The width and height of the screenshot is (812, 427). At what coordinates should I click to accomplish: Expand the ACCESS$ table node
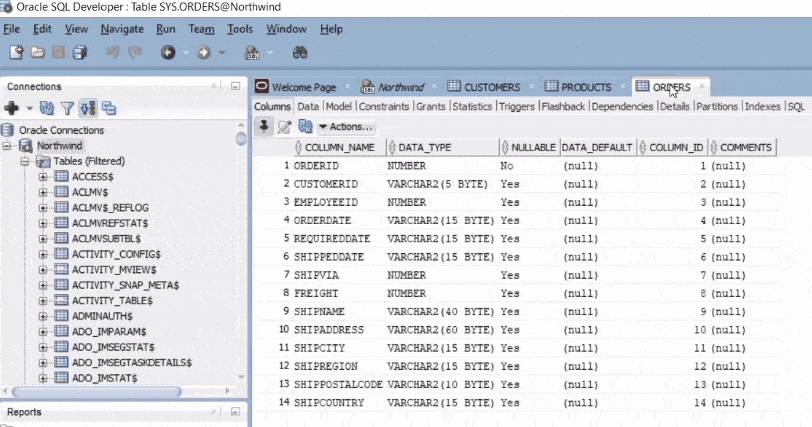click(x=43, y=177)
